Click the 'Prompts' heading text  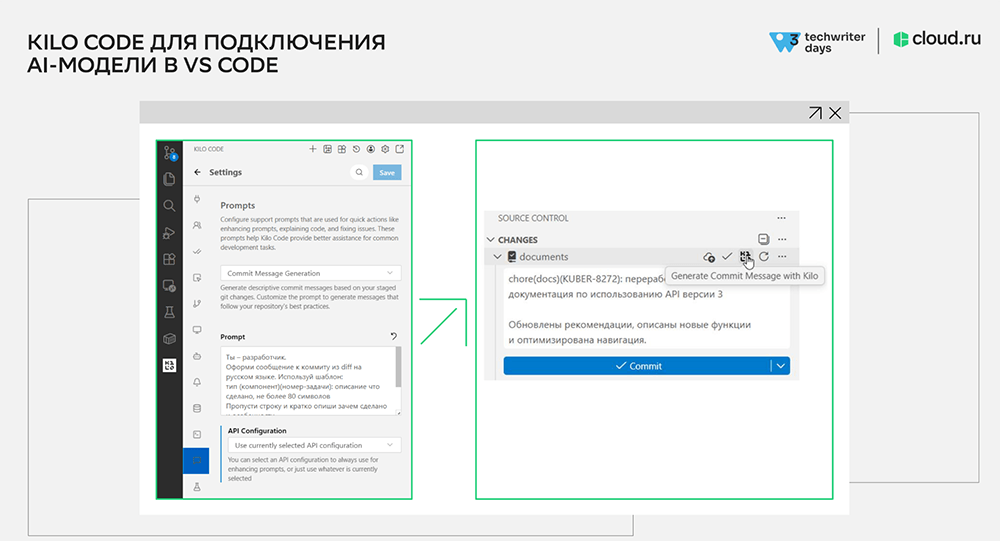click(x=237, y=205)
